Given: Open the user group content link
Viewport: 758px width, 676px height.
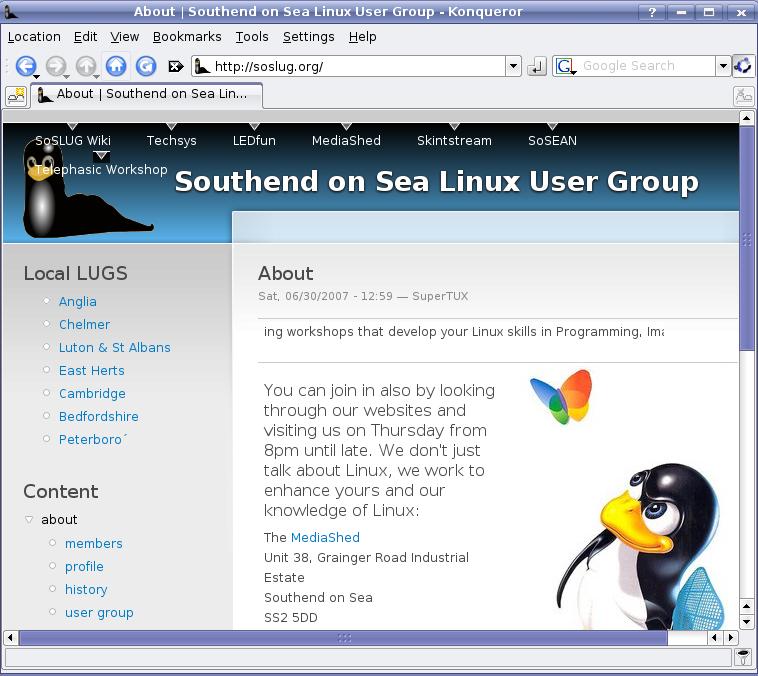Looking at the screenshot, I should (x=99, y=613).
